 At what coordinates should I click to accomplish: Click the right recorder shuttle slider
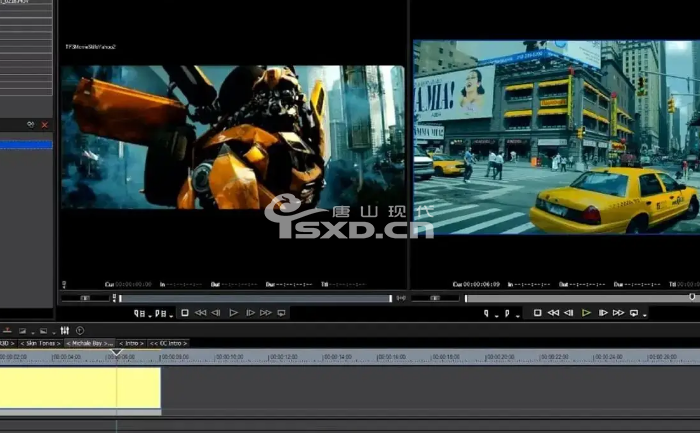pyautogui.click(x=435, y=298)
